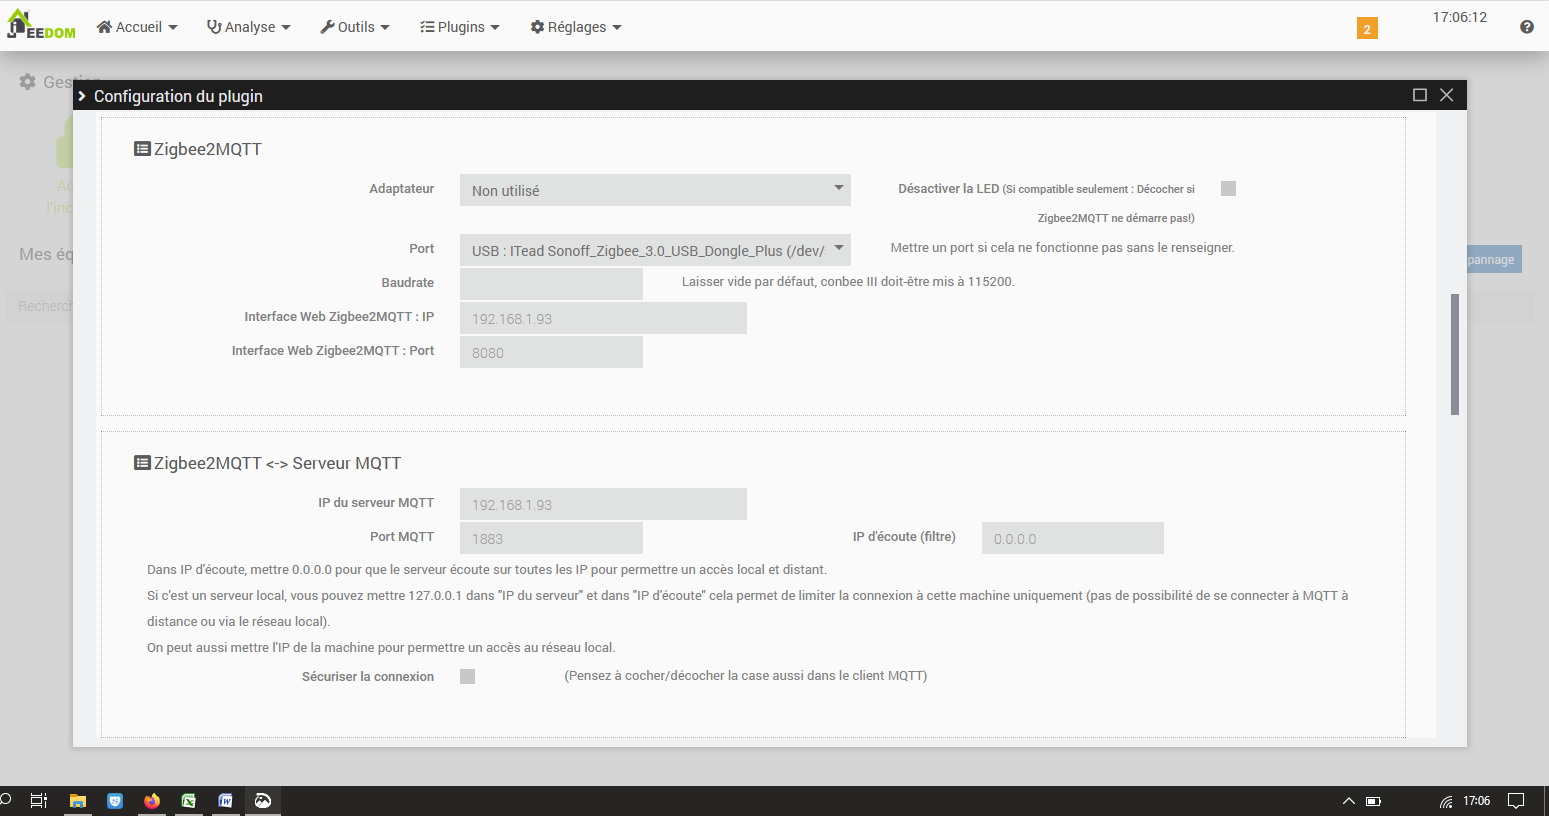Open Word from the taskbar
1549x816 pixels.
click(226, 801)
